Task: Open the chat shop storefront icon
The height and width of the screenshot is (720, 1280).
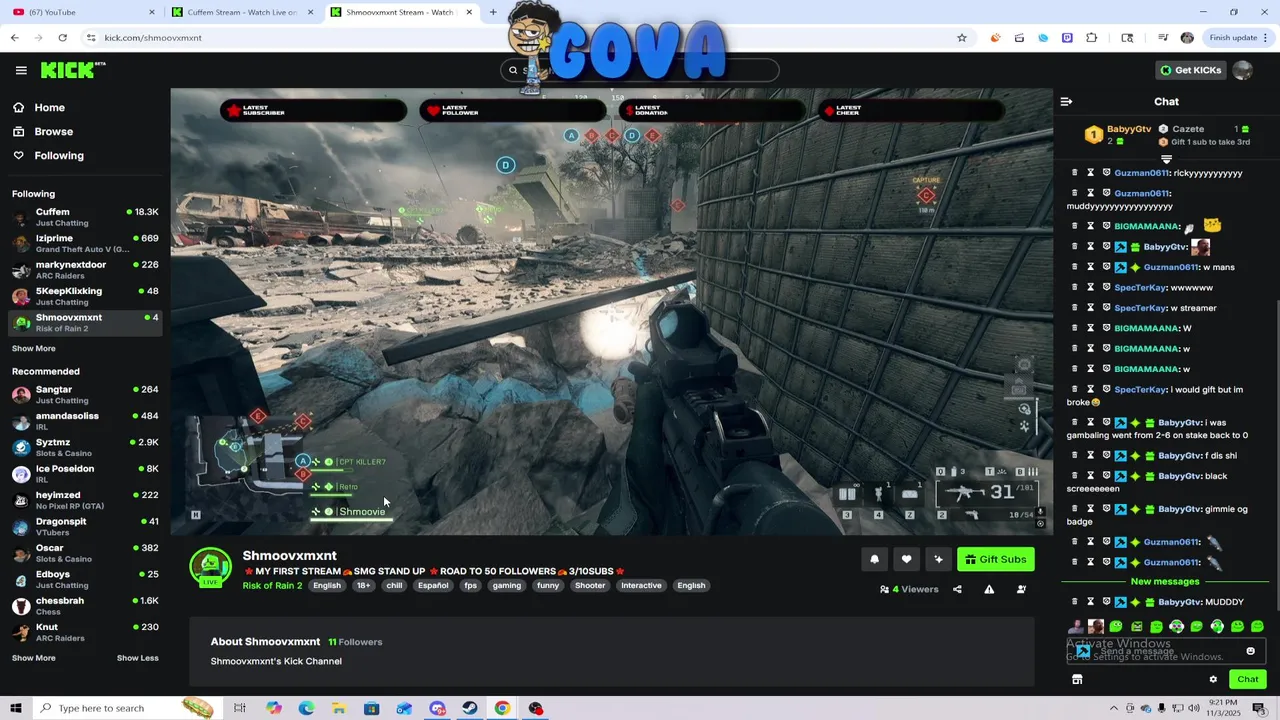Action: pos(1077,679)
